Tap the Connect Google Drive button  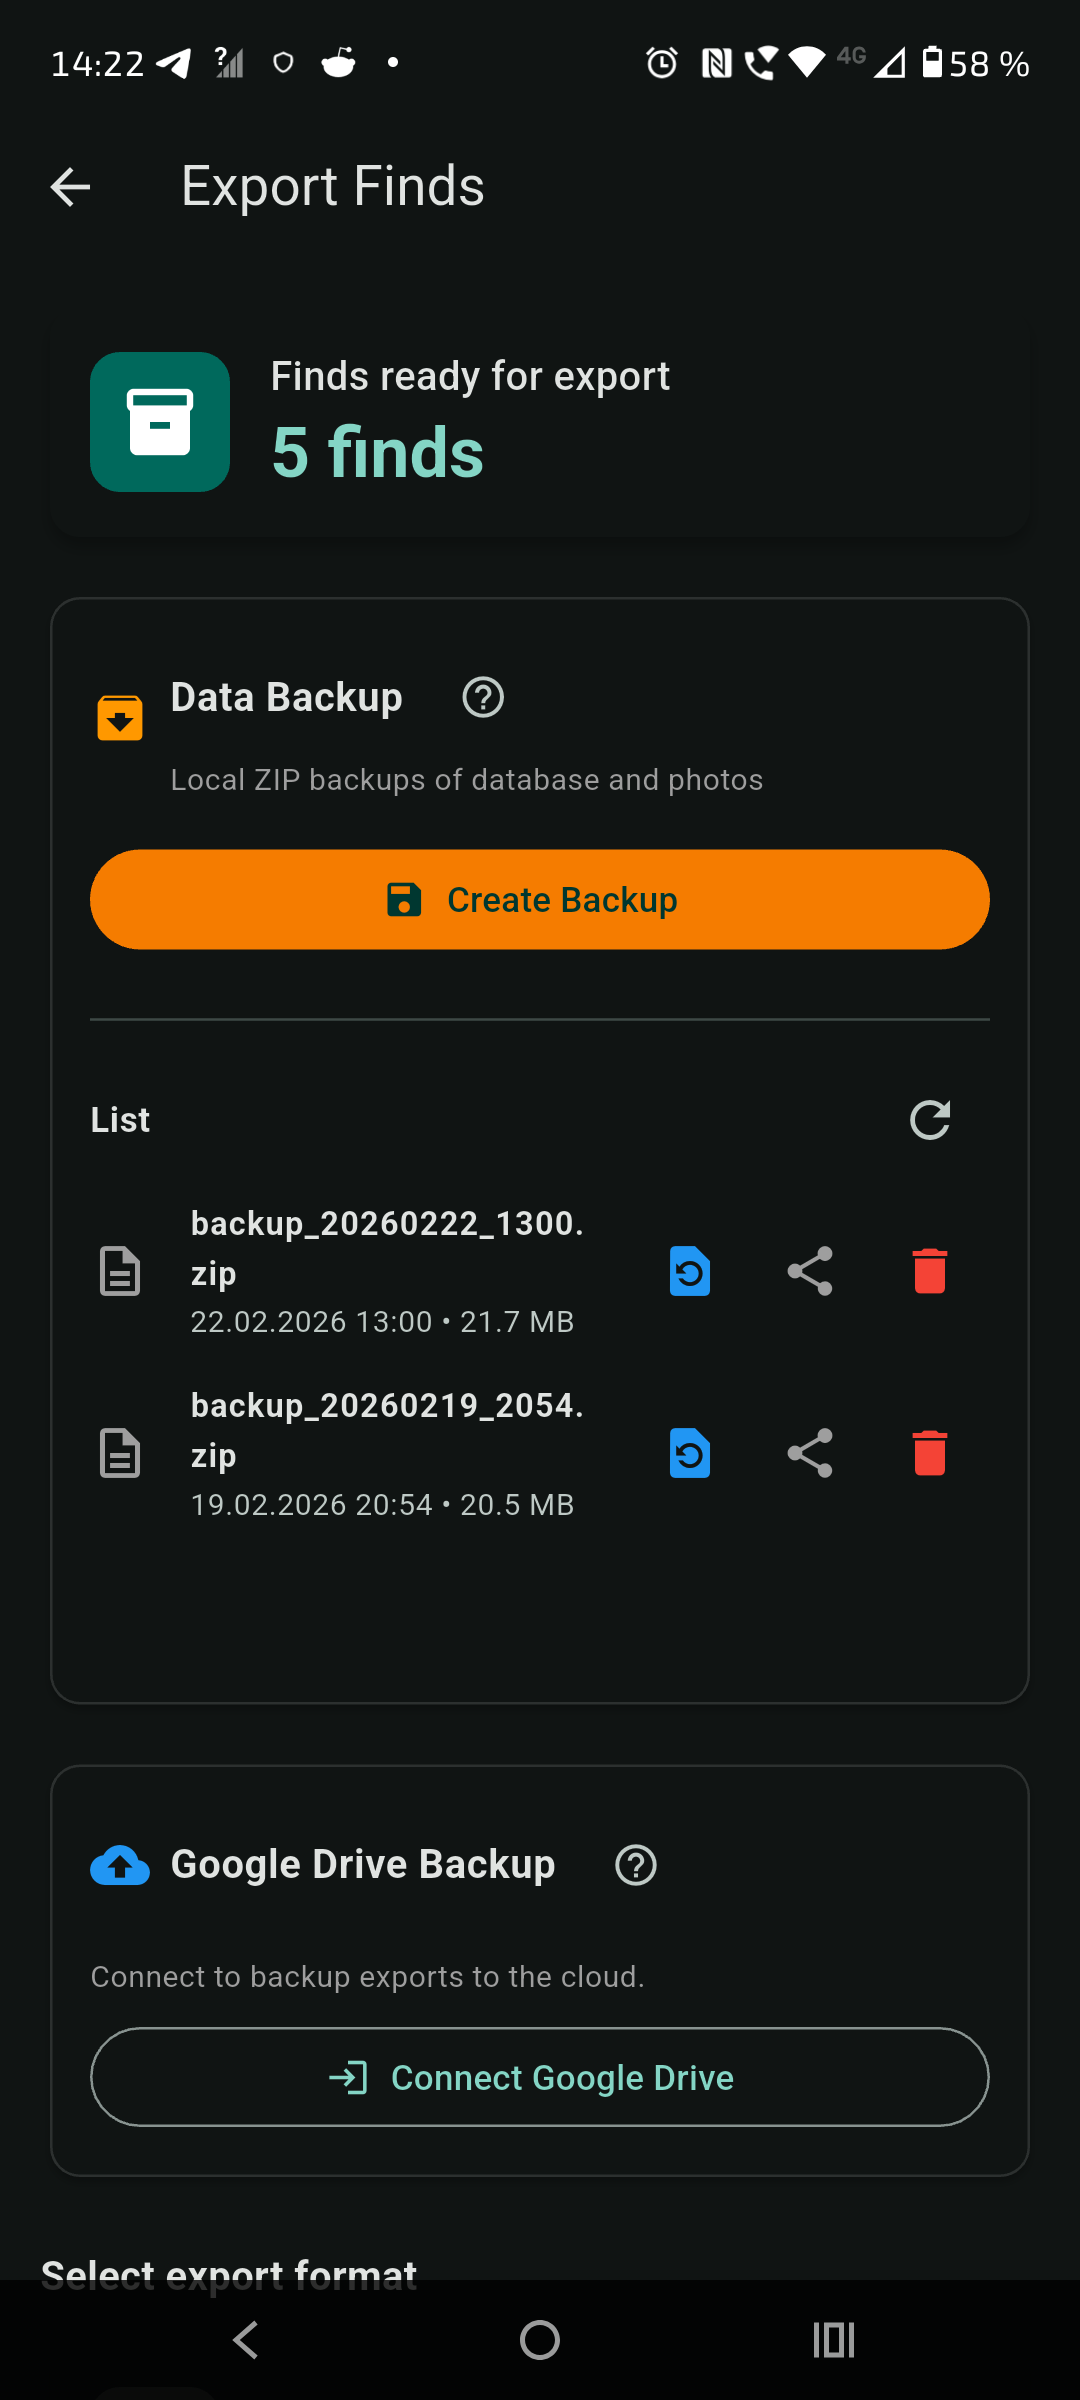tap(539, 2077)
